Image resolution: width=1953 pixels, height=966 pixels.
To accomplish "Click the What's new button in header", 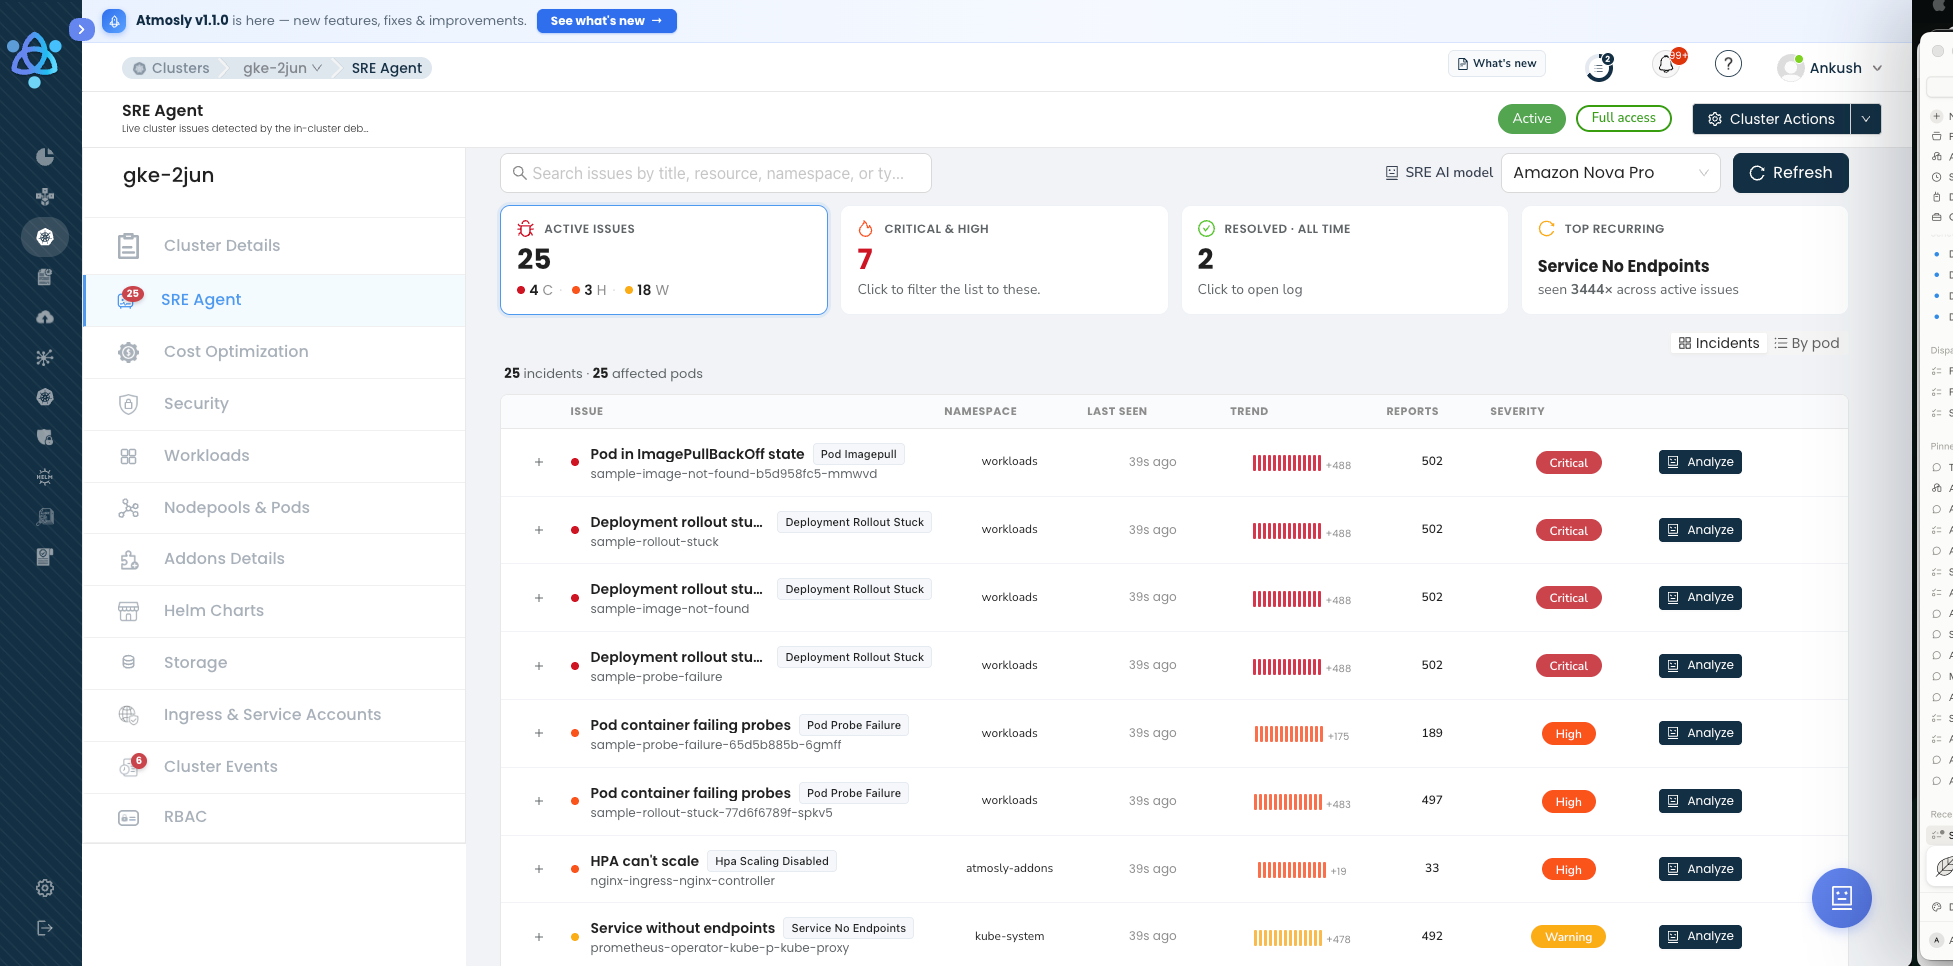I will [1496, 63].
